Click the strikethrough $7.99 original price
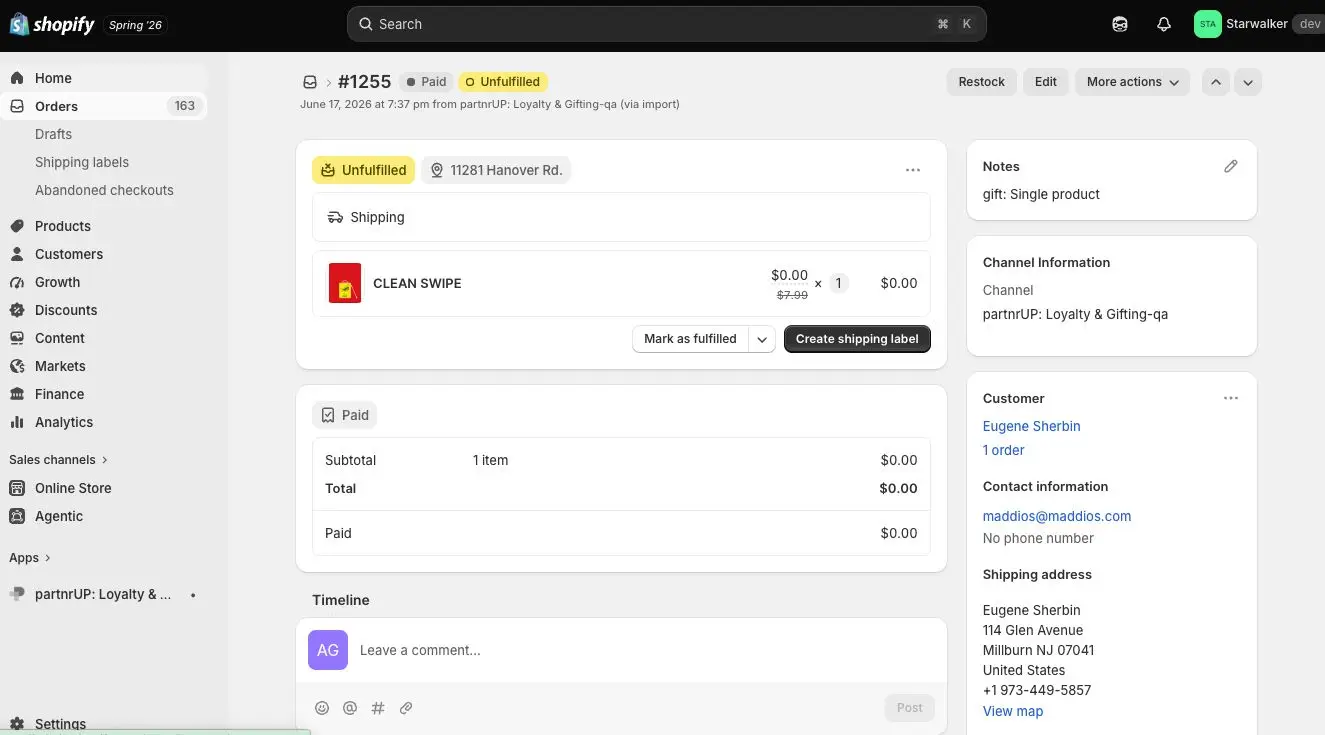 click(792, 295)
